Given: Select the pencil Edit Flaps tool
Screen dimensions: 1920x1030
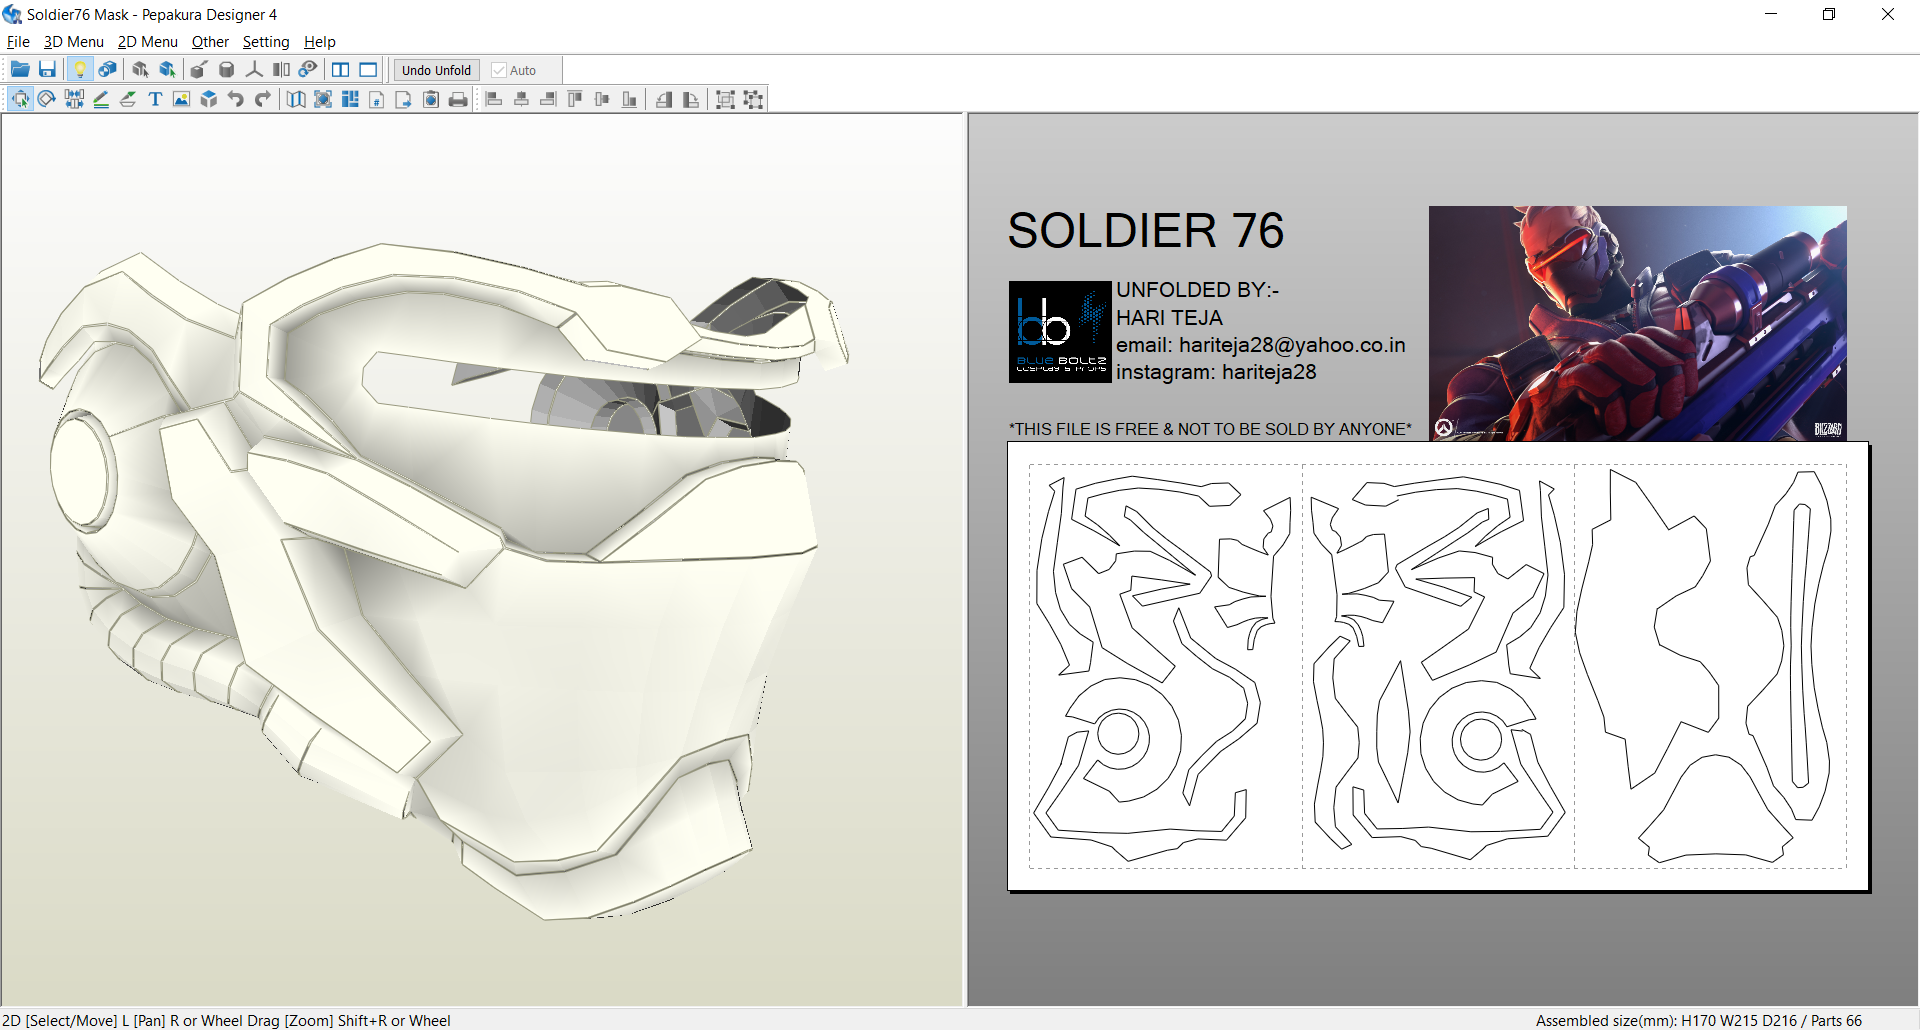Looking at the screenshot, I should pyautogui.click(x=101, y=99).
